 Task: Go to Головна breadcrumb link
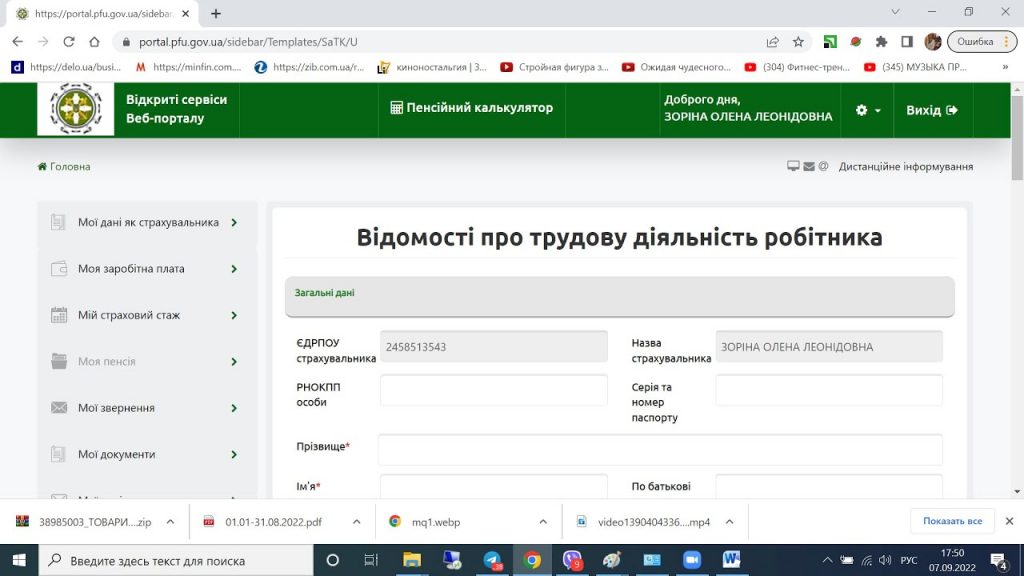[x=64, y=167]
